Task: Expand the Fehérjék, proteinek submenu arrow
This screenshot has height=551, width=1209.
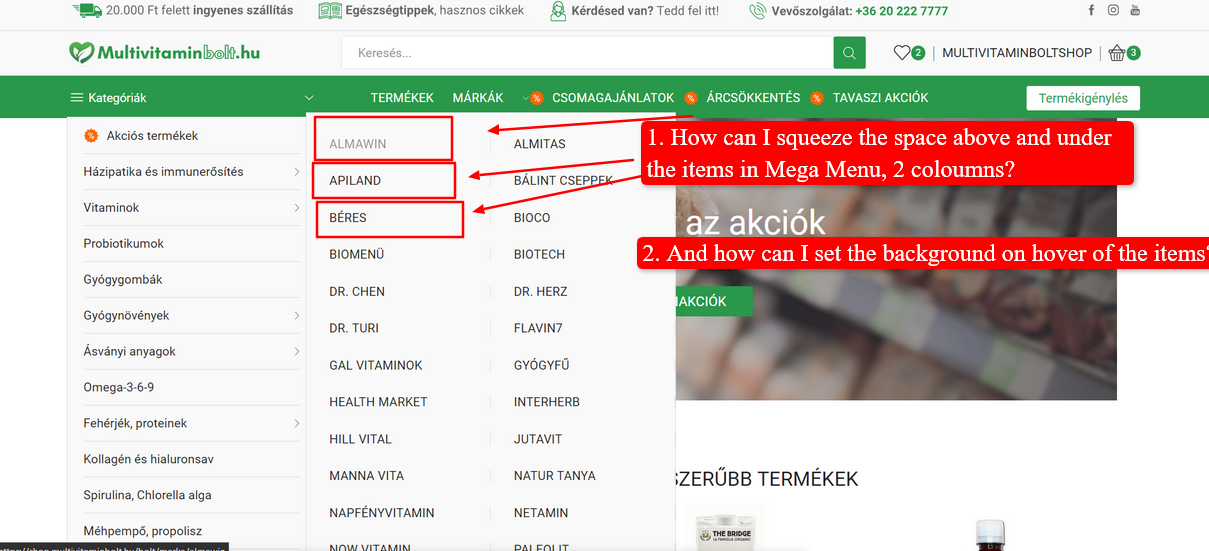Action: pos(297,424)
